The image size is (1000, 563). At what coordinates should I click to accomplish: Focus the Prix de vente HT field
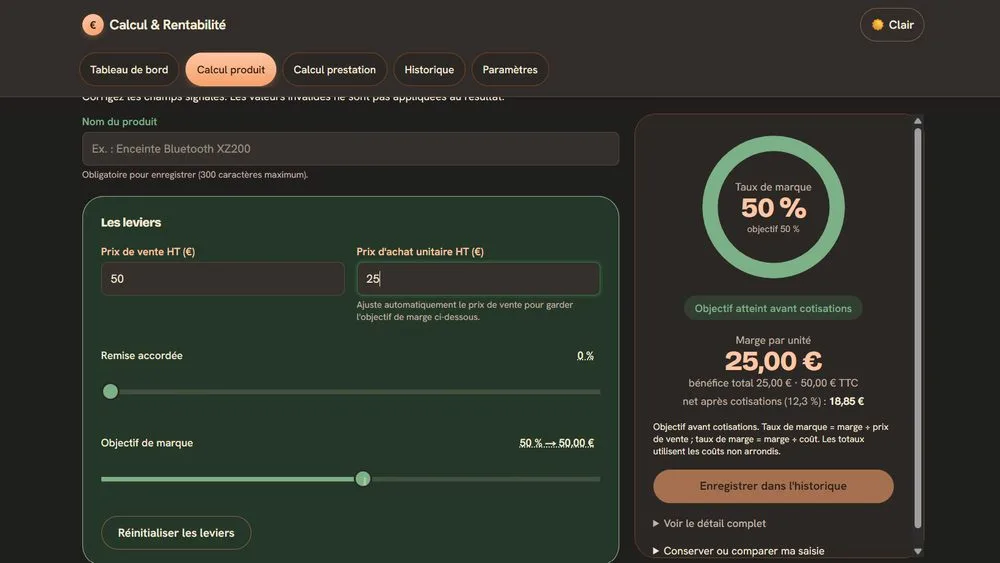pyautogui.click(x=223, y=279)
